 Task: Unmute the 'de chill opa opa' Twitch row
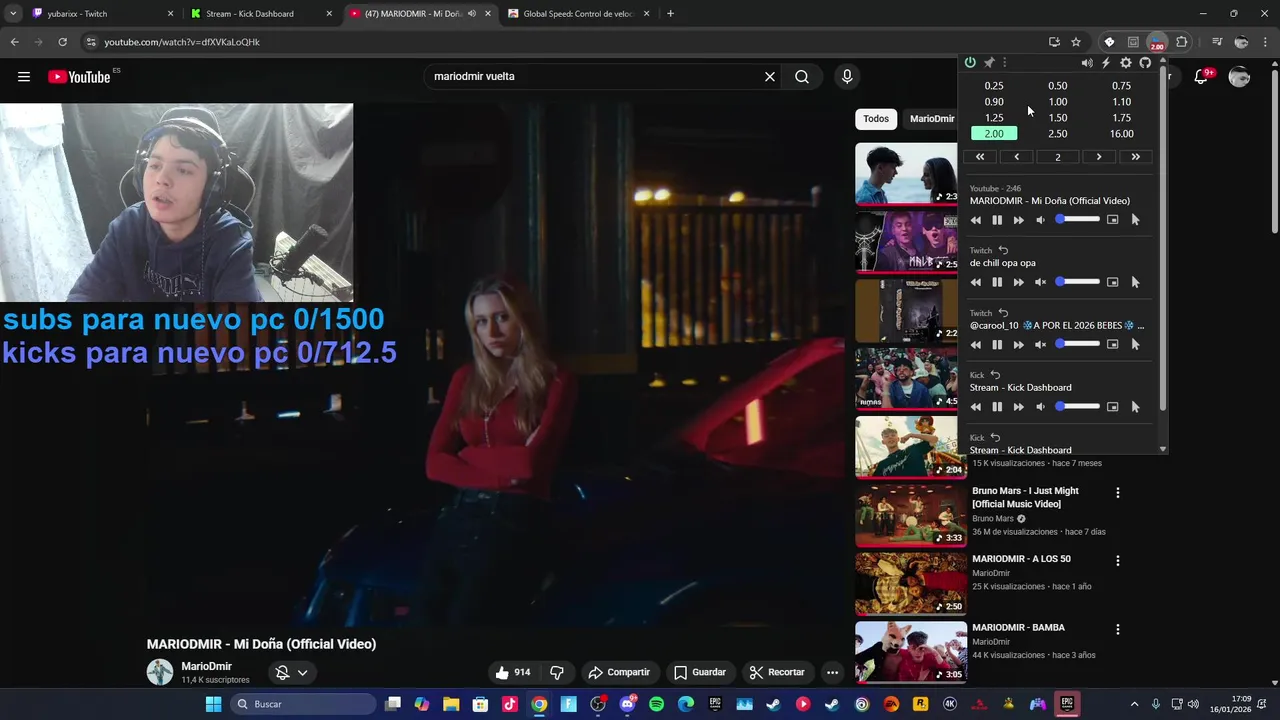1040,282
